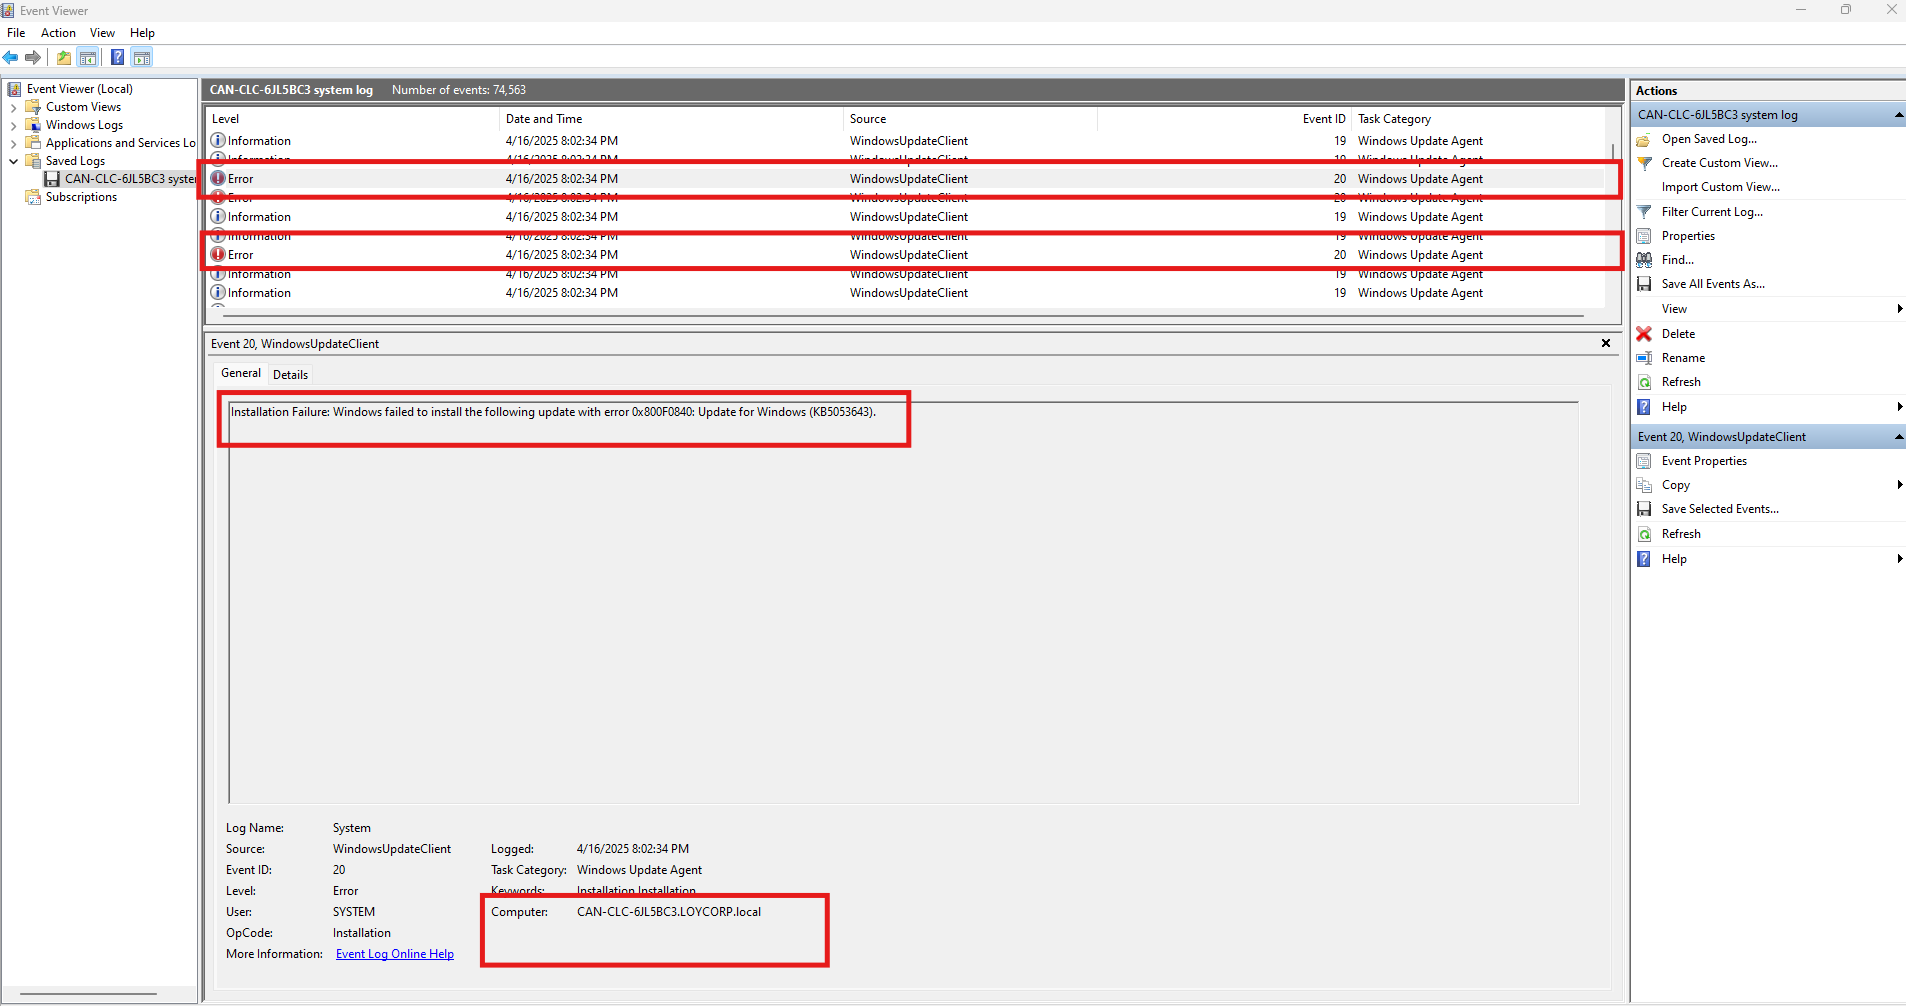Click Save All Events As action
Image resolution: width=1906 pixels, height=1006 pixels.
pyautogui.click(x=1712, y=284)
